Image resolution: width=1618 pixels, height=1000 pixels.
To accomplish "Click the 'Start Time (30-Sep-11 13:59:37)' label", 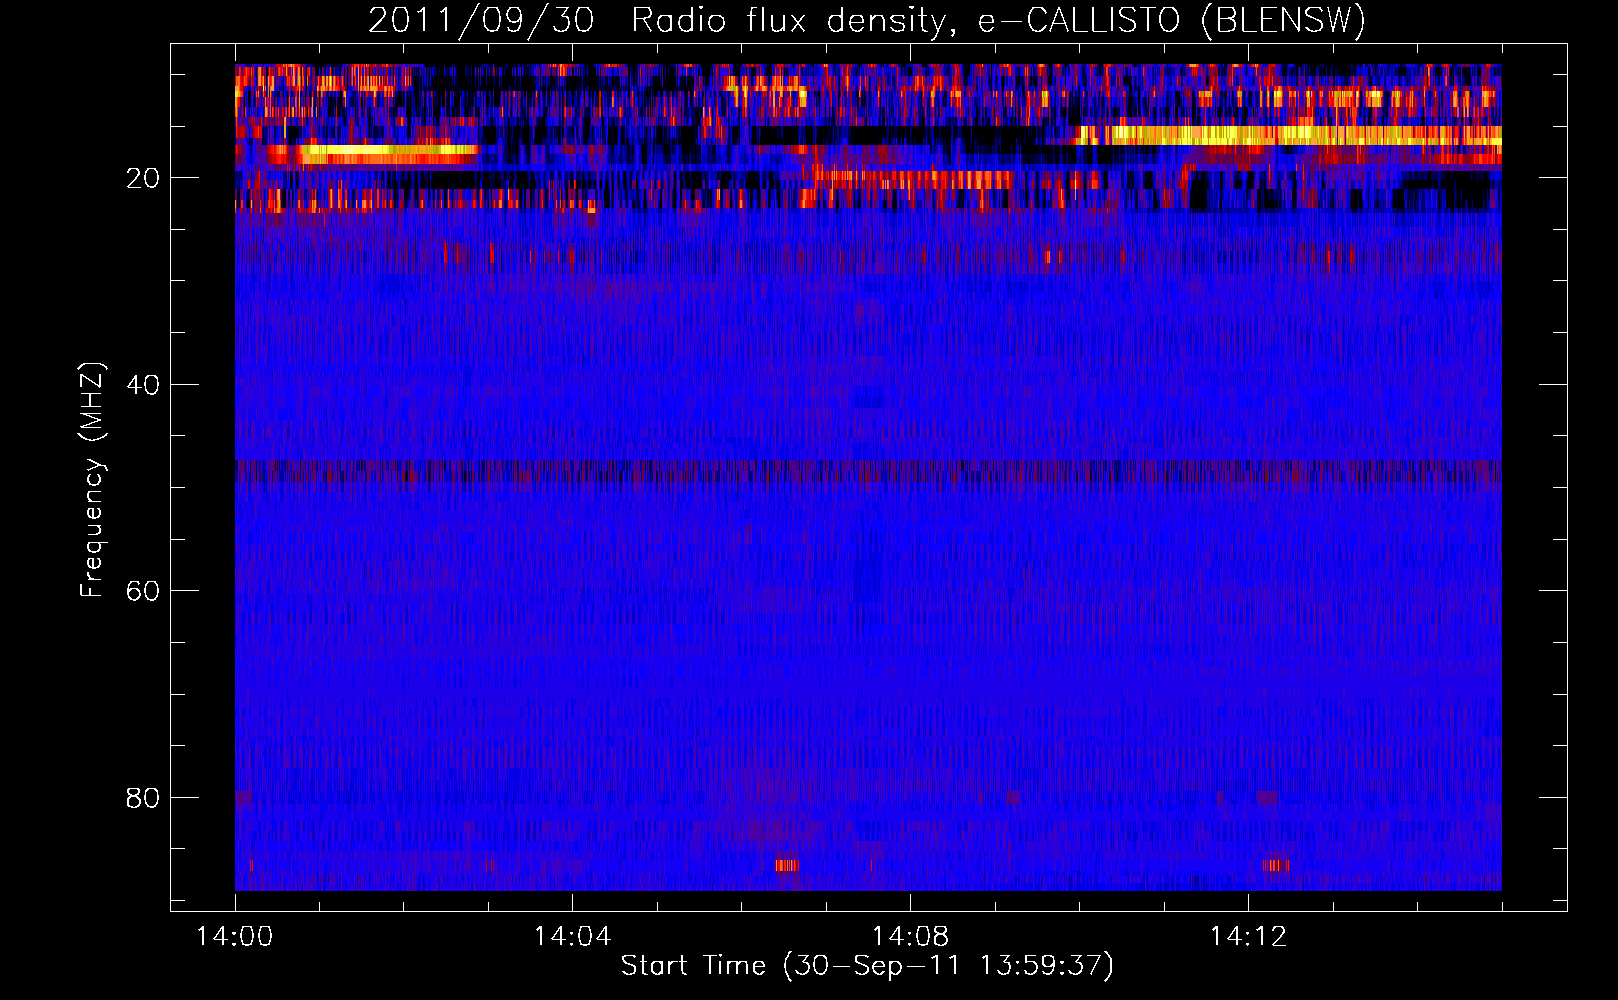I will [x=867, y=966].
